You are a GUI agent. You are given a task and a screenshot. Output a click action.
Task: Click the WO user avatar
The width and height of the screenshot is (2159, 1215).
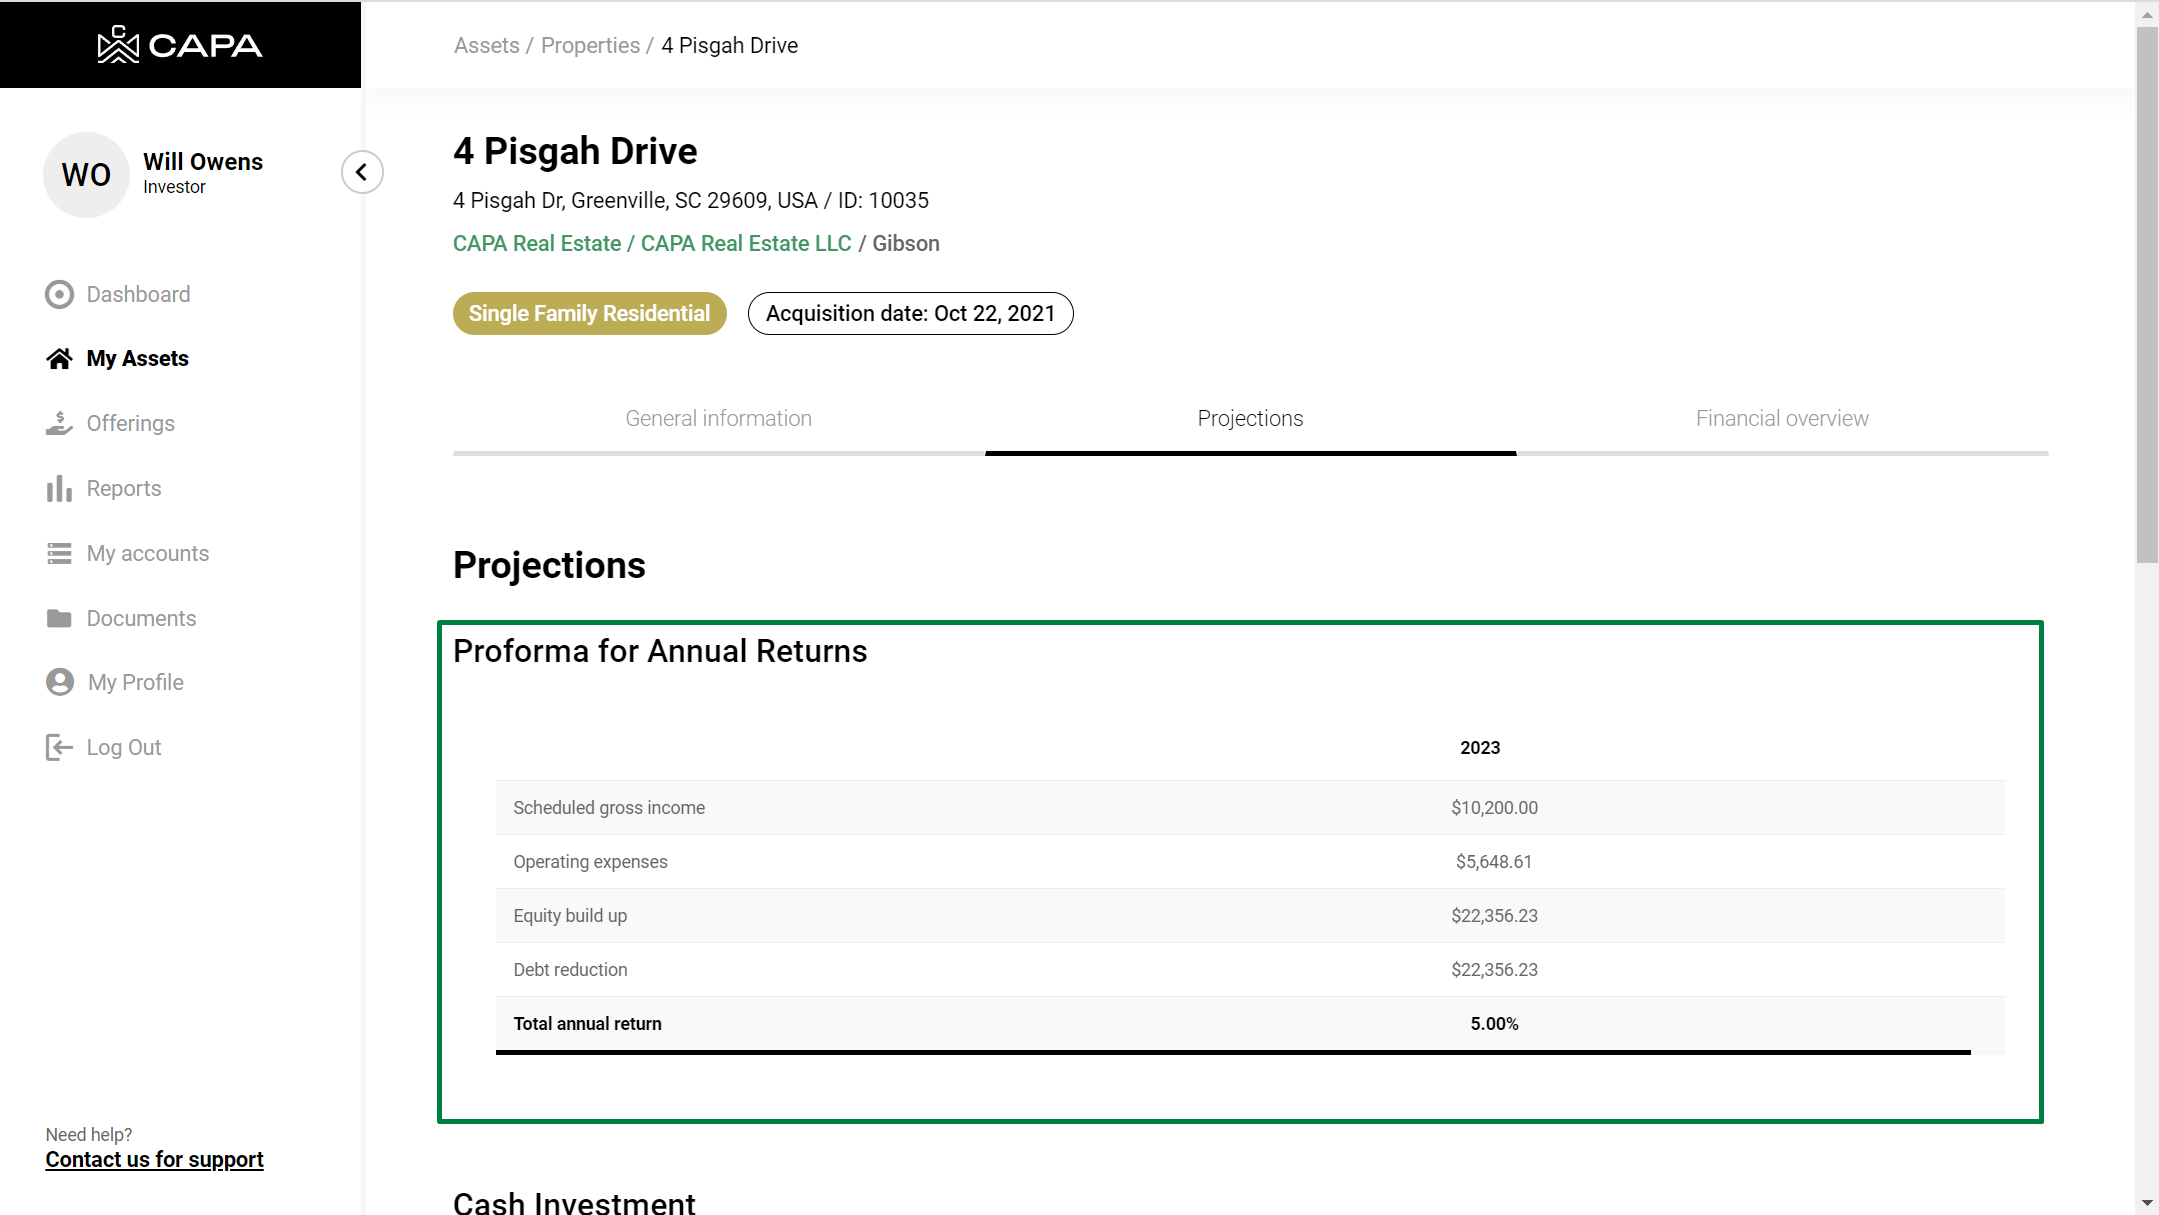86,175
